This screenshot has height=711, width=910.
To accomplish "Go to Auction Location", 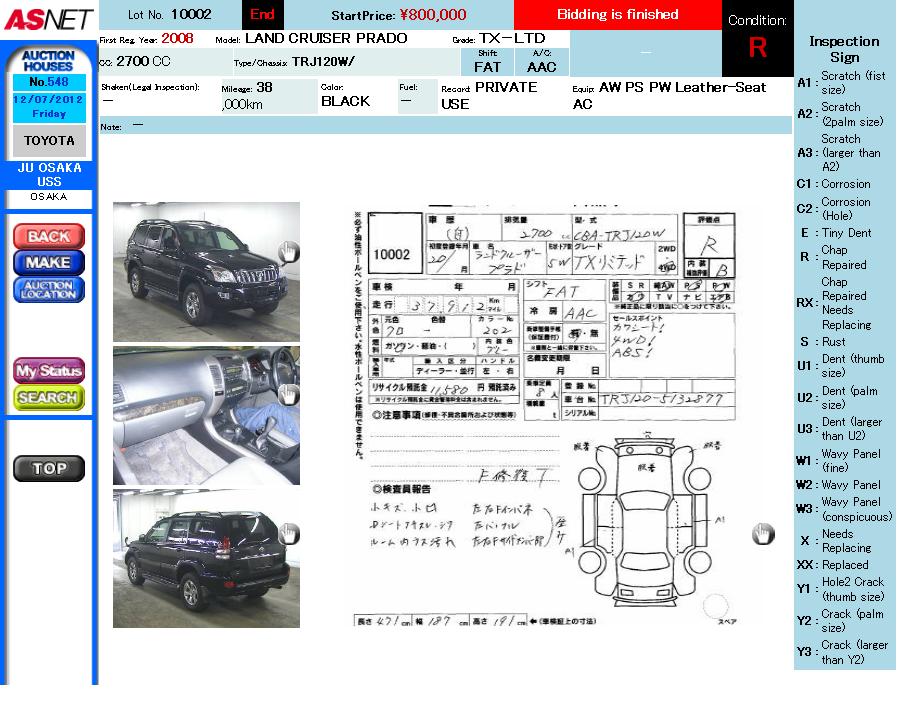I will pos(49,290).
